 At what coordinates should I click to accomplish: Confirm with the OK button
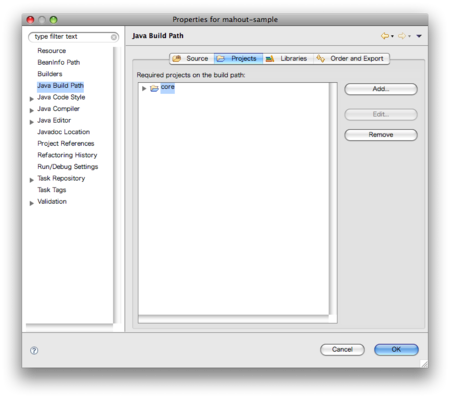396,350
